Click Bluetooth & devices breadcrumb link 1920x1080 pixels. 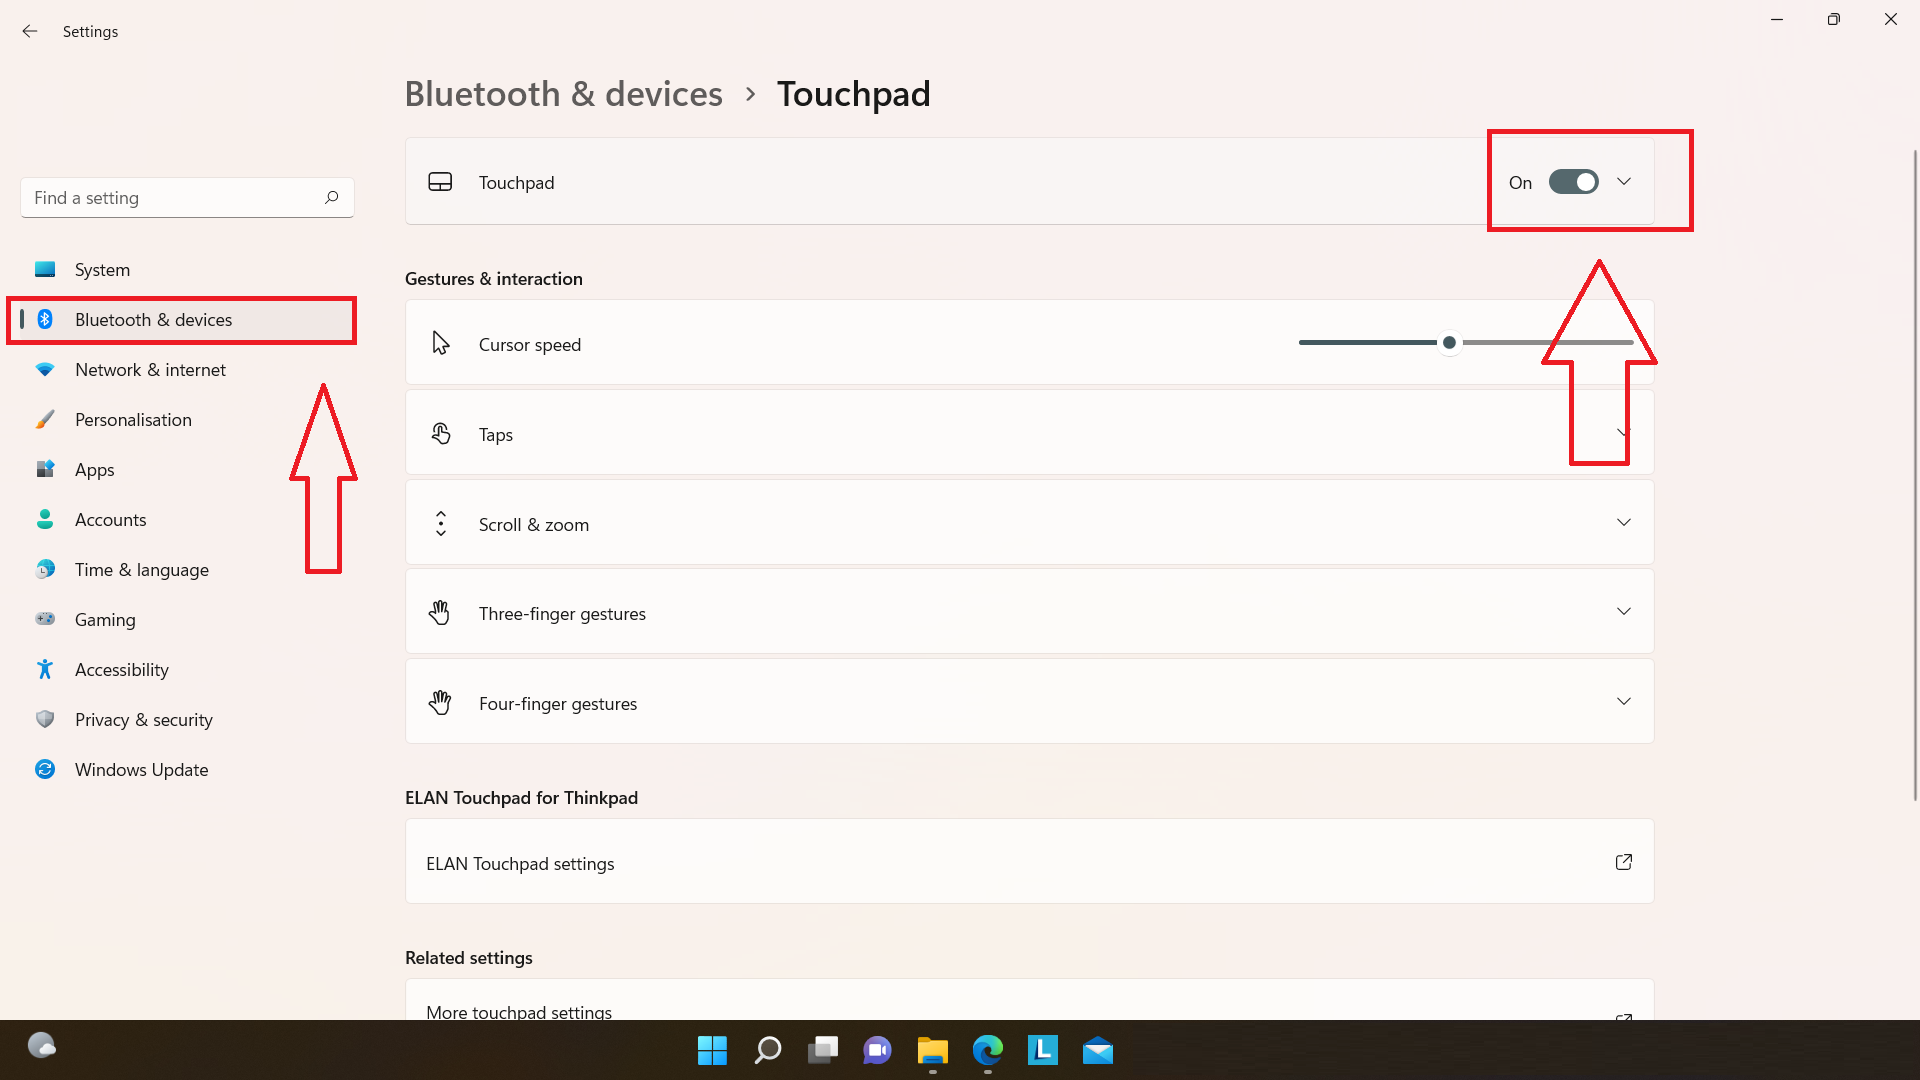(x=563, y=94)
